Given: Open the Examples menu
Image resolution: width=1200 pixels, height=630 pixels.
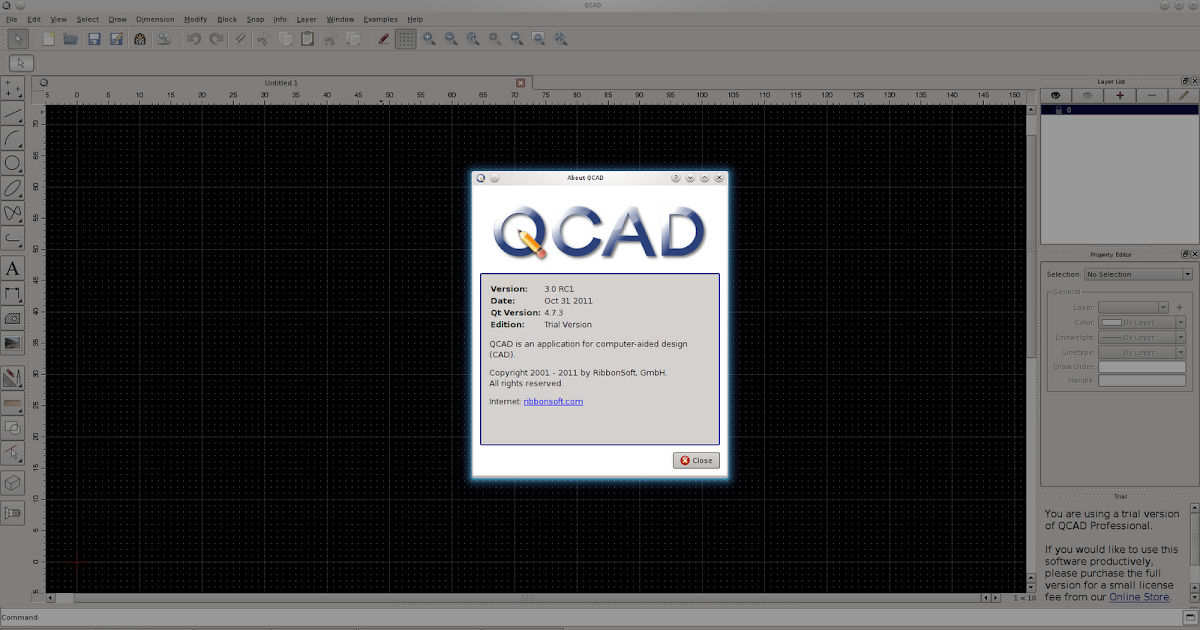Looking at the screenshot, I should point(380,19).
